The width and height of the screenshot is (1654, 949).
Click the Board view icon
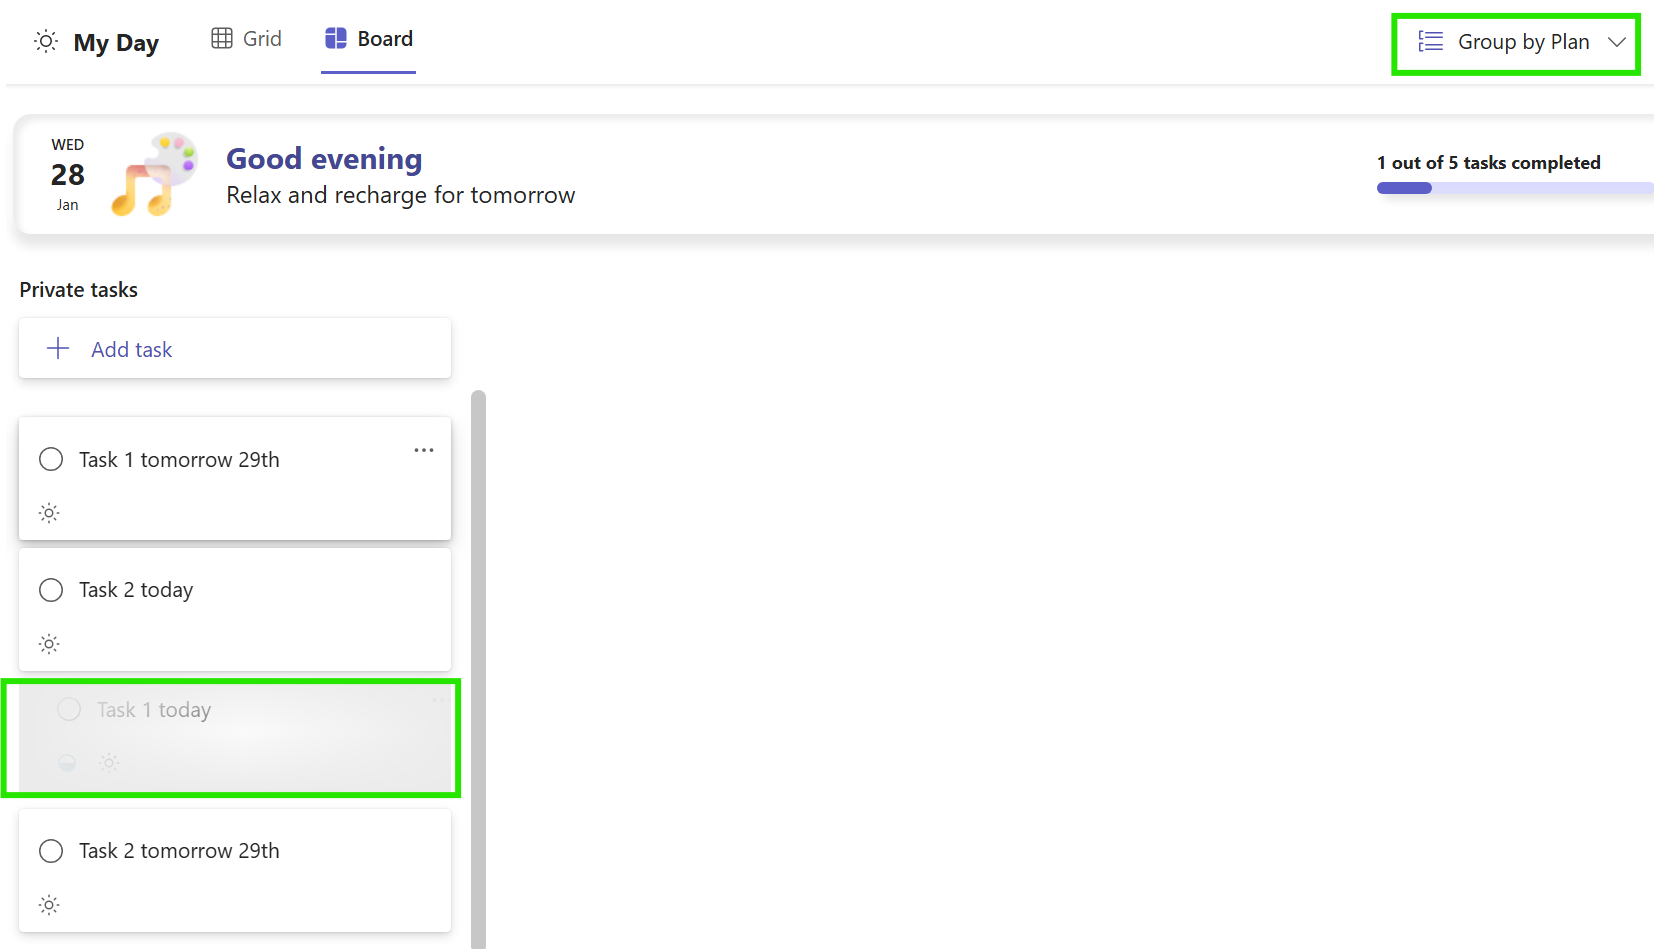(336, 38)
